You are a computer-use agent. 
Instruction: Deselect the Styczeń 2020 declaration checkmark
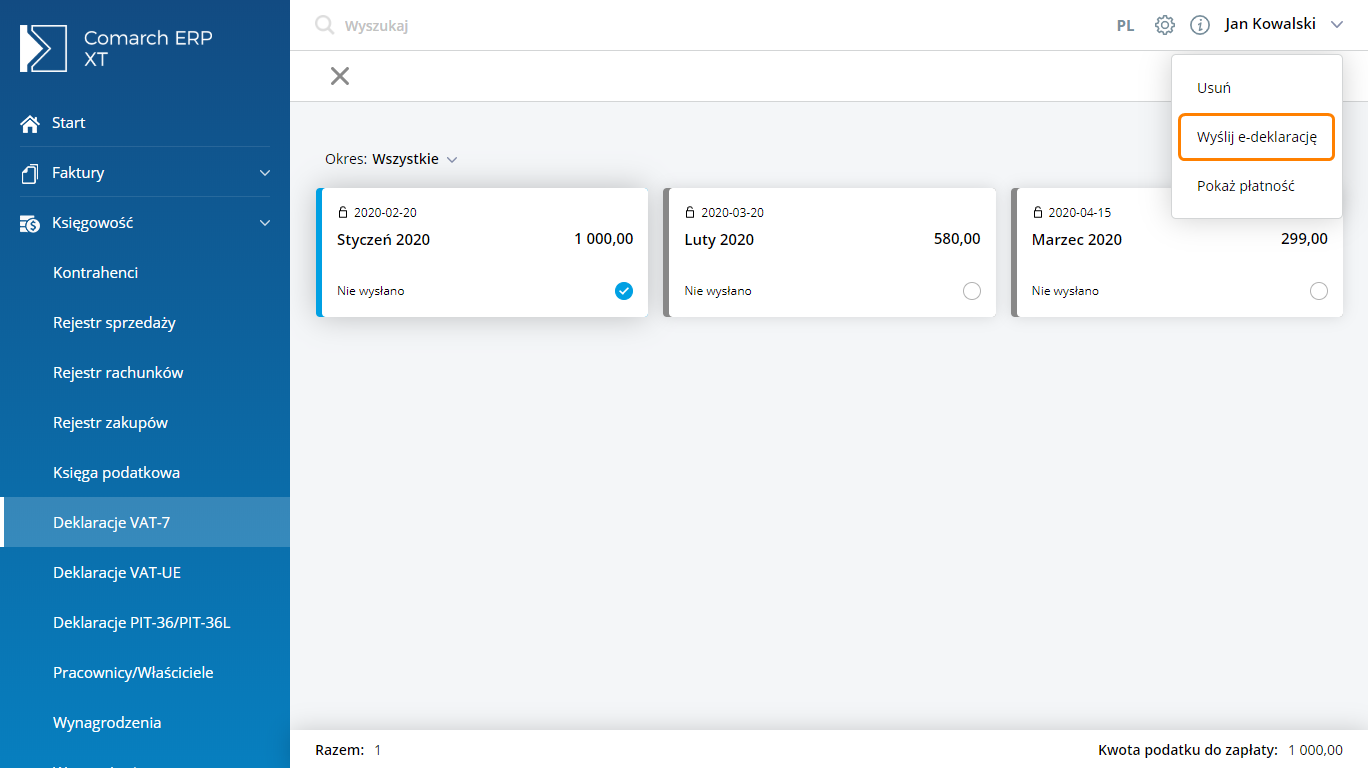(x=624, y=291)
